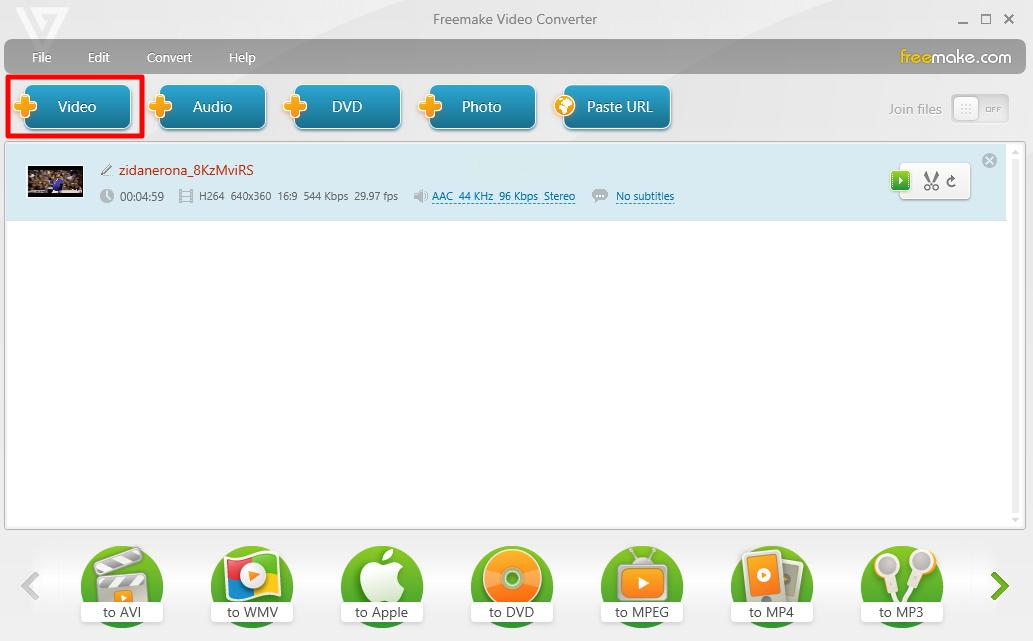
Task: Minimize the Freemake Video Converter window
Action: [x=963, y=20]
